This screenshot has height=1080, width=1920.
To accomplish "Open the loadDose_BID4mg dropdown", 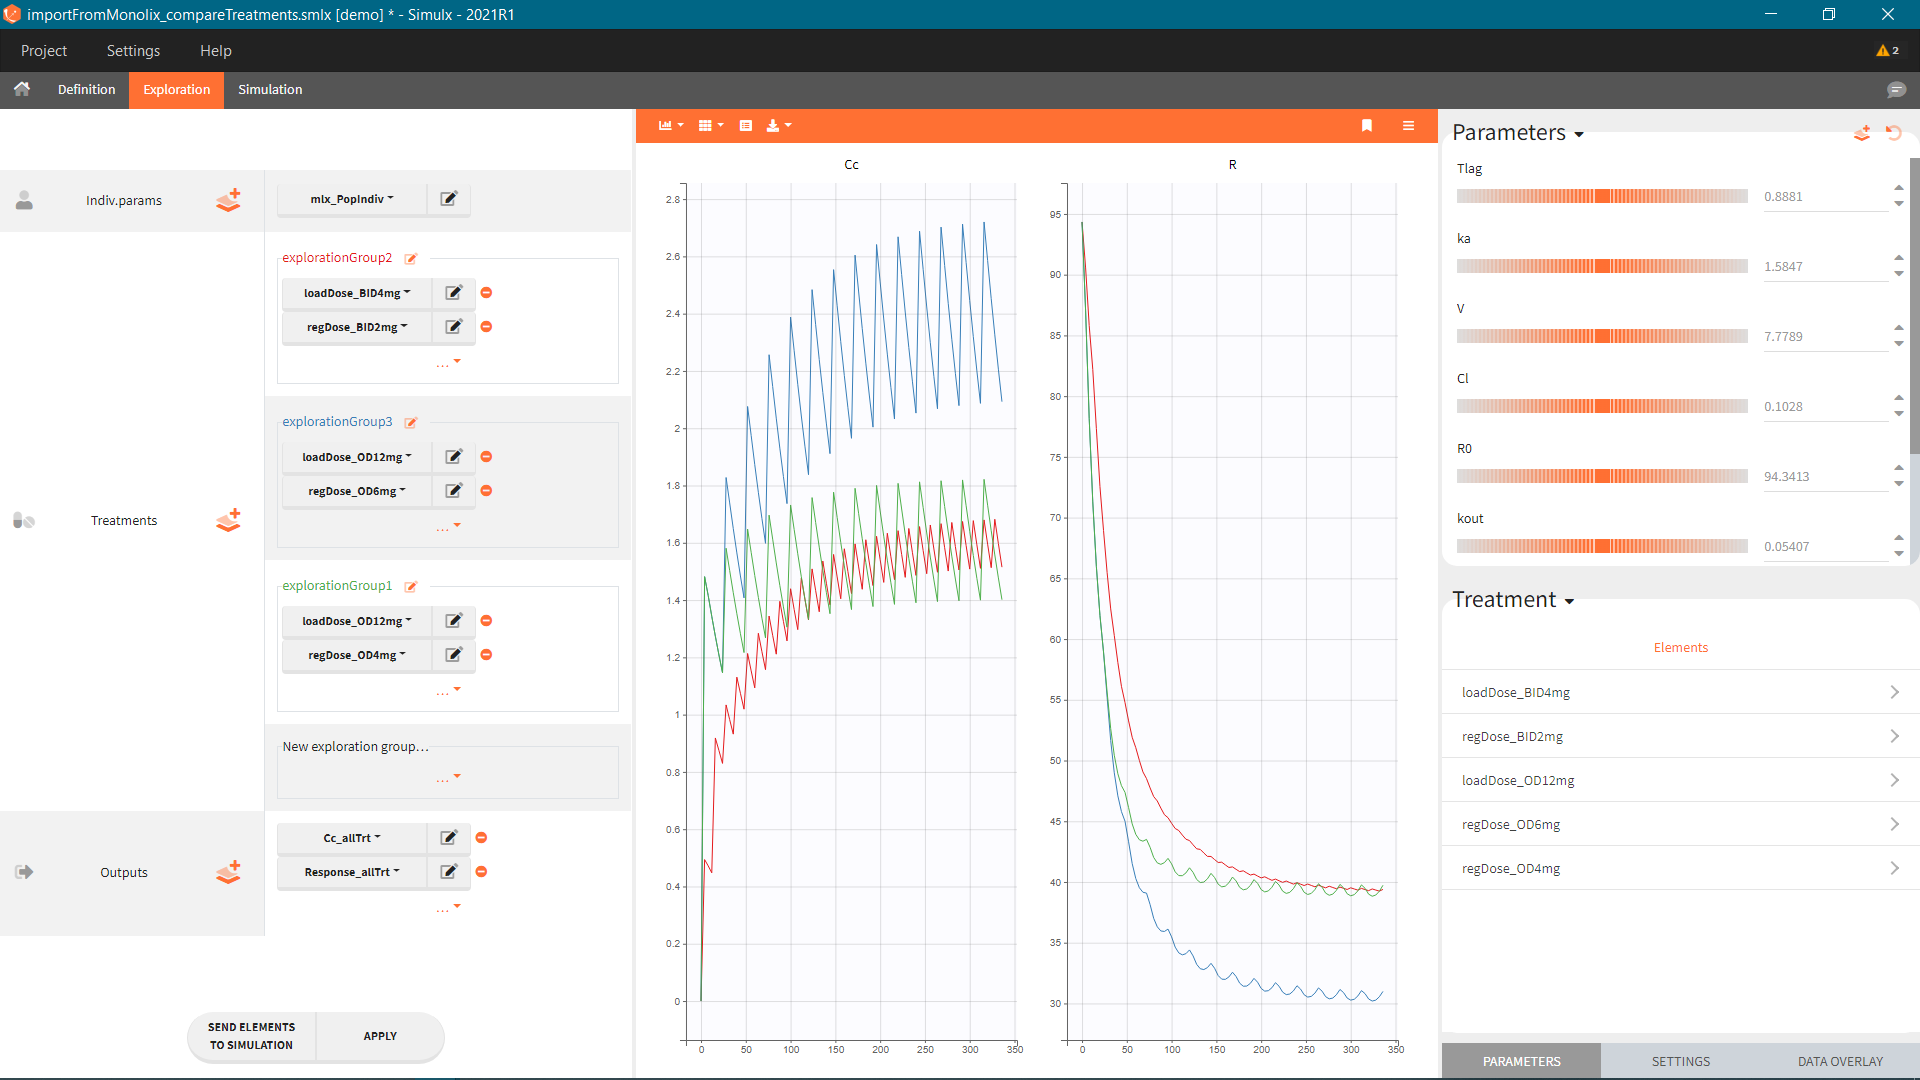I will pyautogui.click(x=357, y=293).
